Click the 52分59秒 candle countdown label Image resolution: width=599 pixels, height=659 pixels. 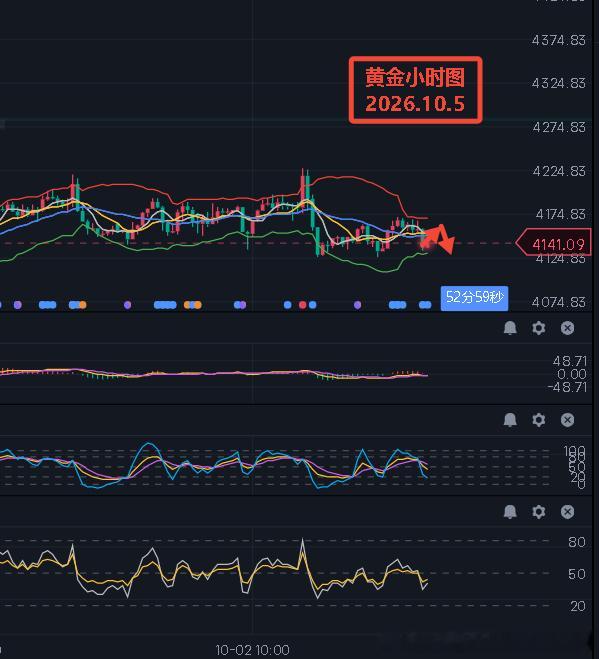click(x=474, y=298)
